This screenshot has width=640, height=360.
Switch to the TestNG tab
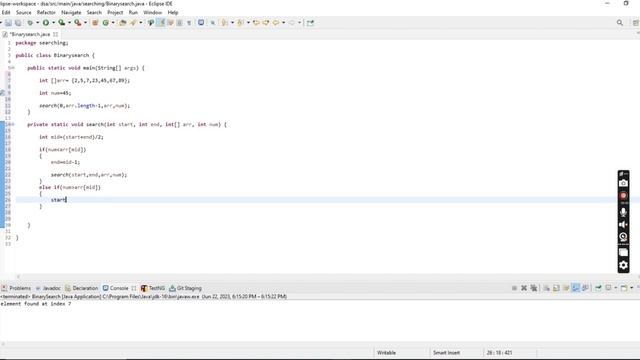[153, 288]
